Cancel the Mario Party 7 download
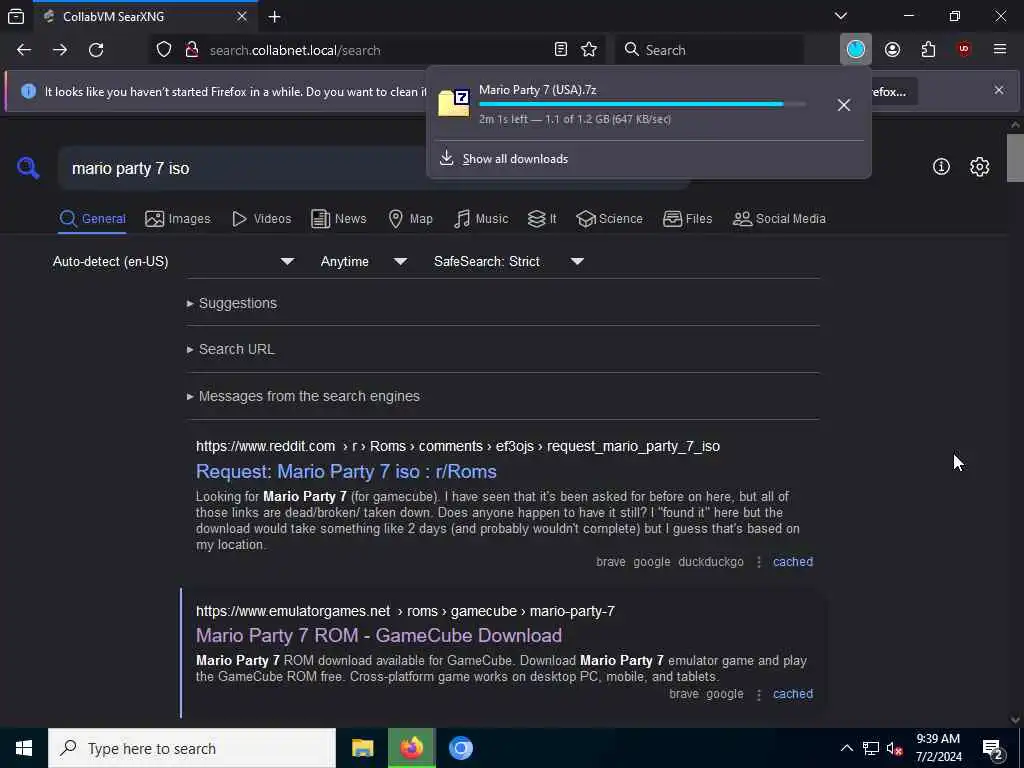This screenshot has height=768, width=1024. tap(844, 104)
